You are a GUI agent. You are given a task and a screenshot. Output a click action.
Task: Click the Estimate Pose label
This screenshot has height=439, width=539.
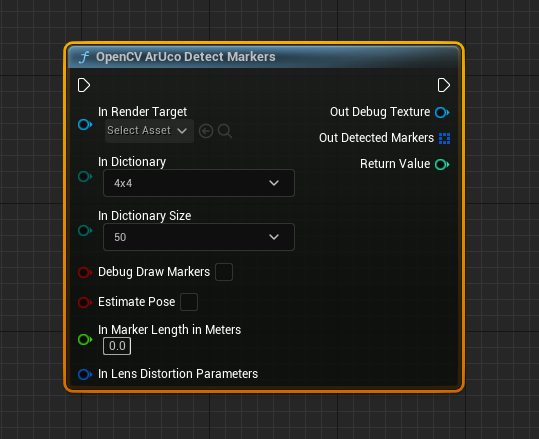coord(136,302)
